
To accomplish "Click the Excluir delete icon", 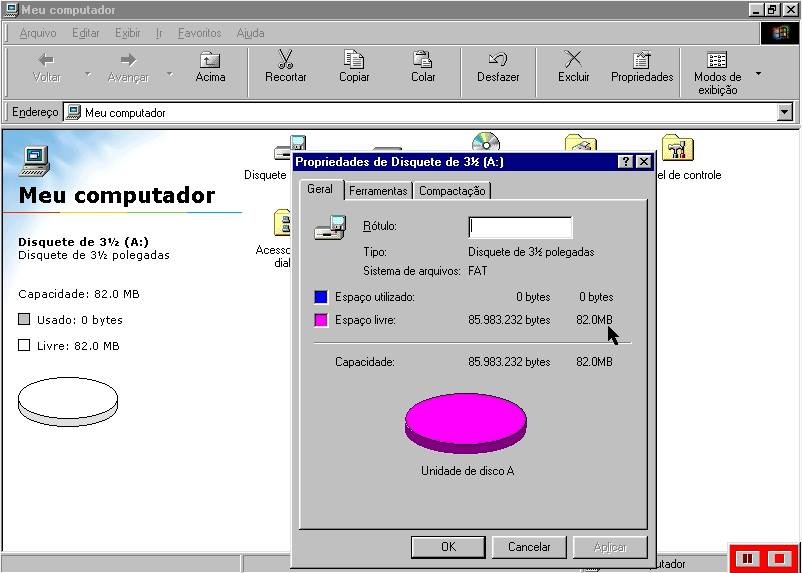I will [x=573, y=59].
